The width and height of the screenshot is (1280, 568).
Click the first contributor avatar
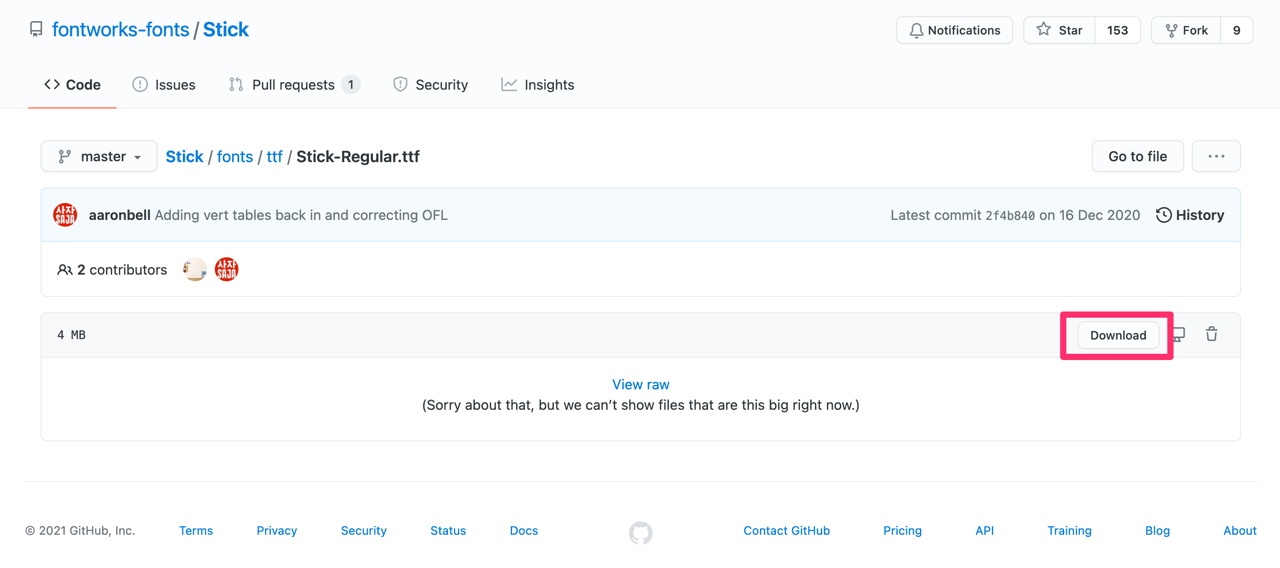point(195,269)
